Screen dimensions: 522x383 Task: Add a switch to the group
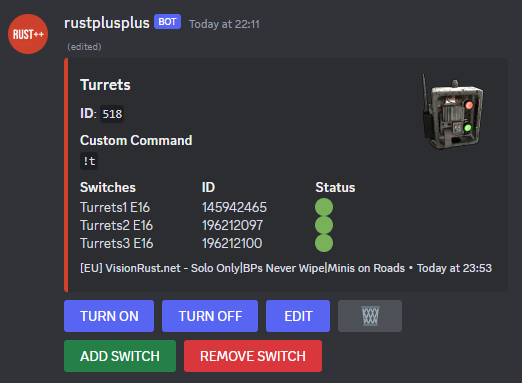coord(120,356)
